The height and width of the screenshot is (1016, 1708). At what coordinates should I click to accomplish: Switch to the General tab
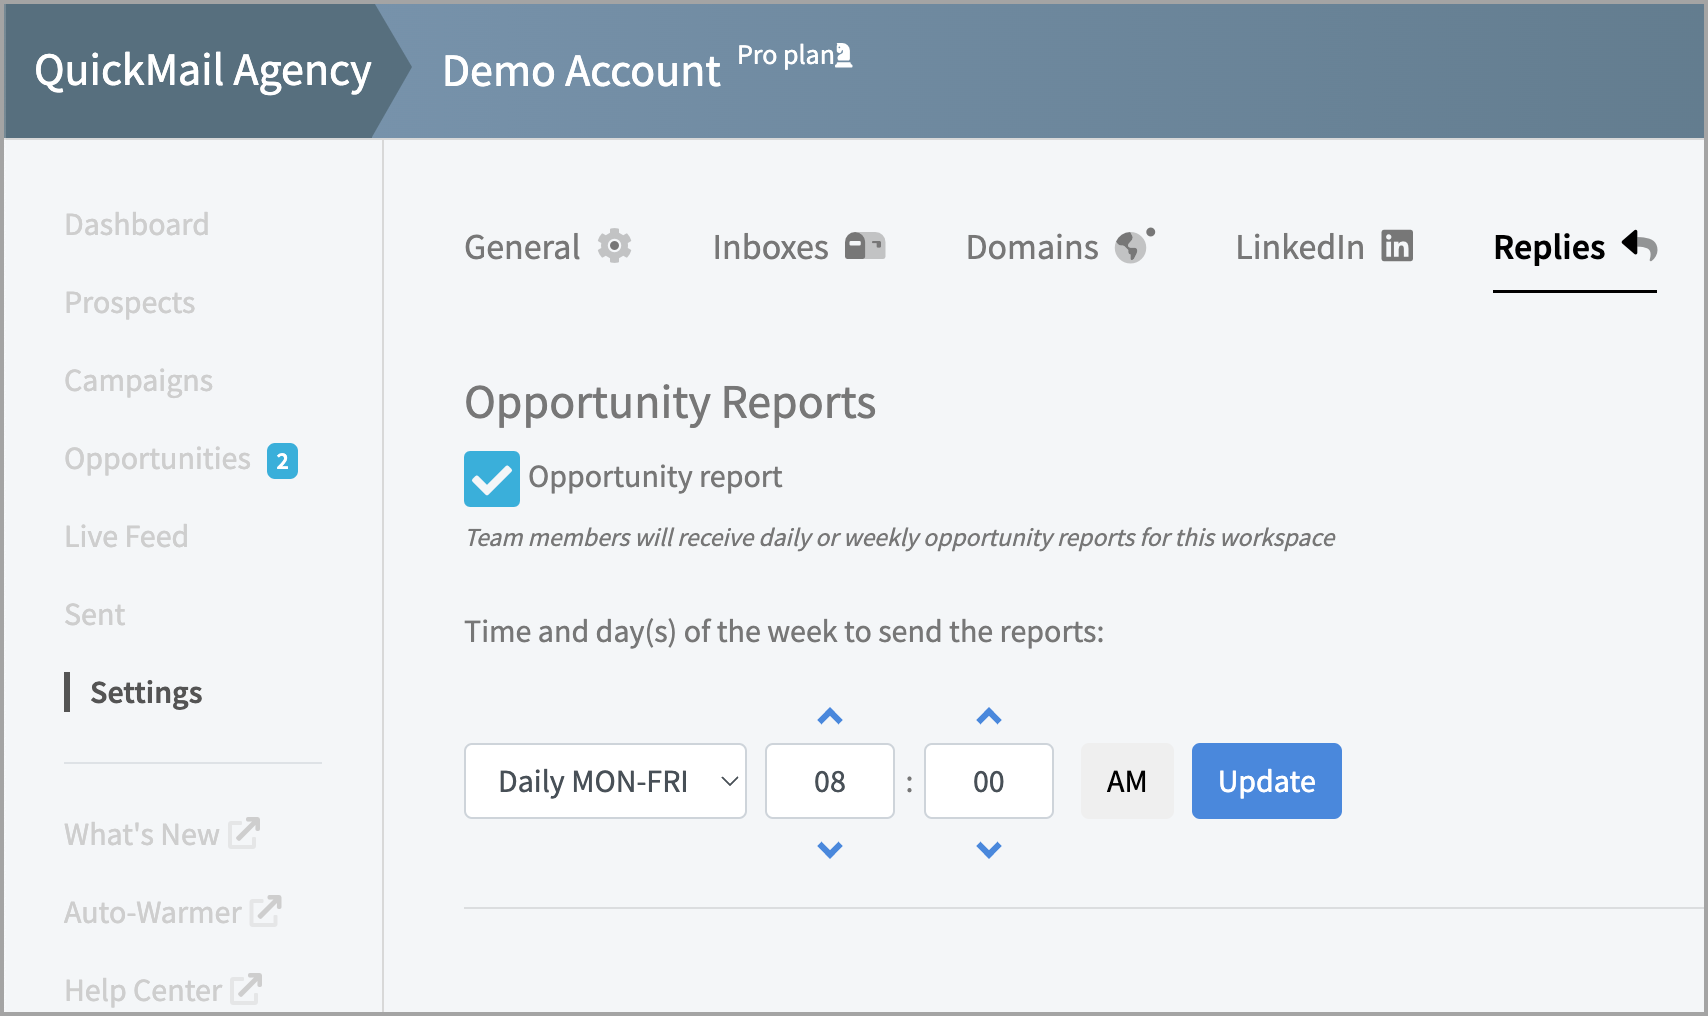pos(548,247)
